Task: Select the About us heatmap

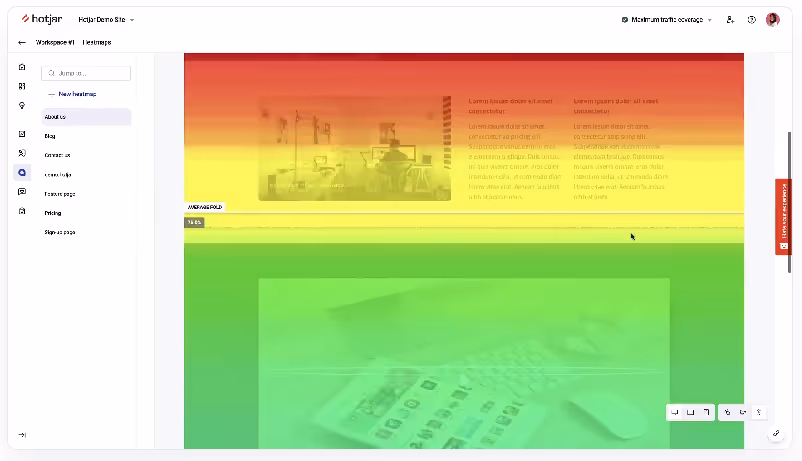Action: pyautogui.click(x=86, y=117)
